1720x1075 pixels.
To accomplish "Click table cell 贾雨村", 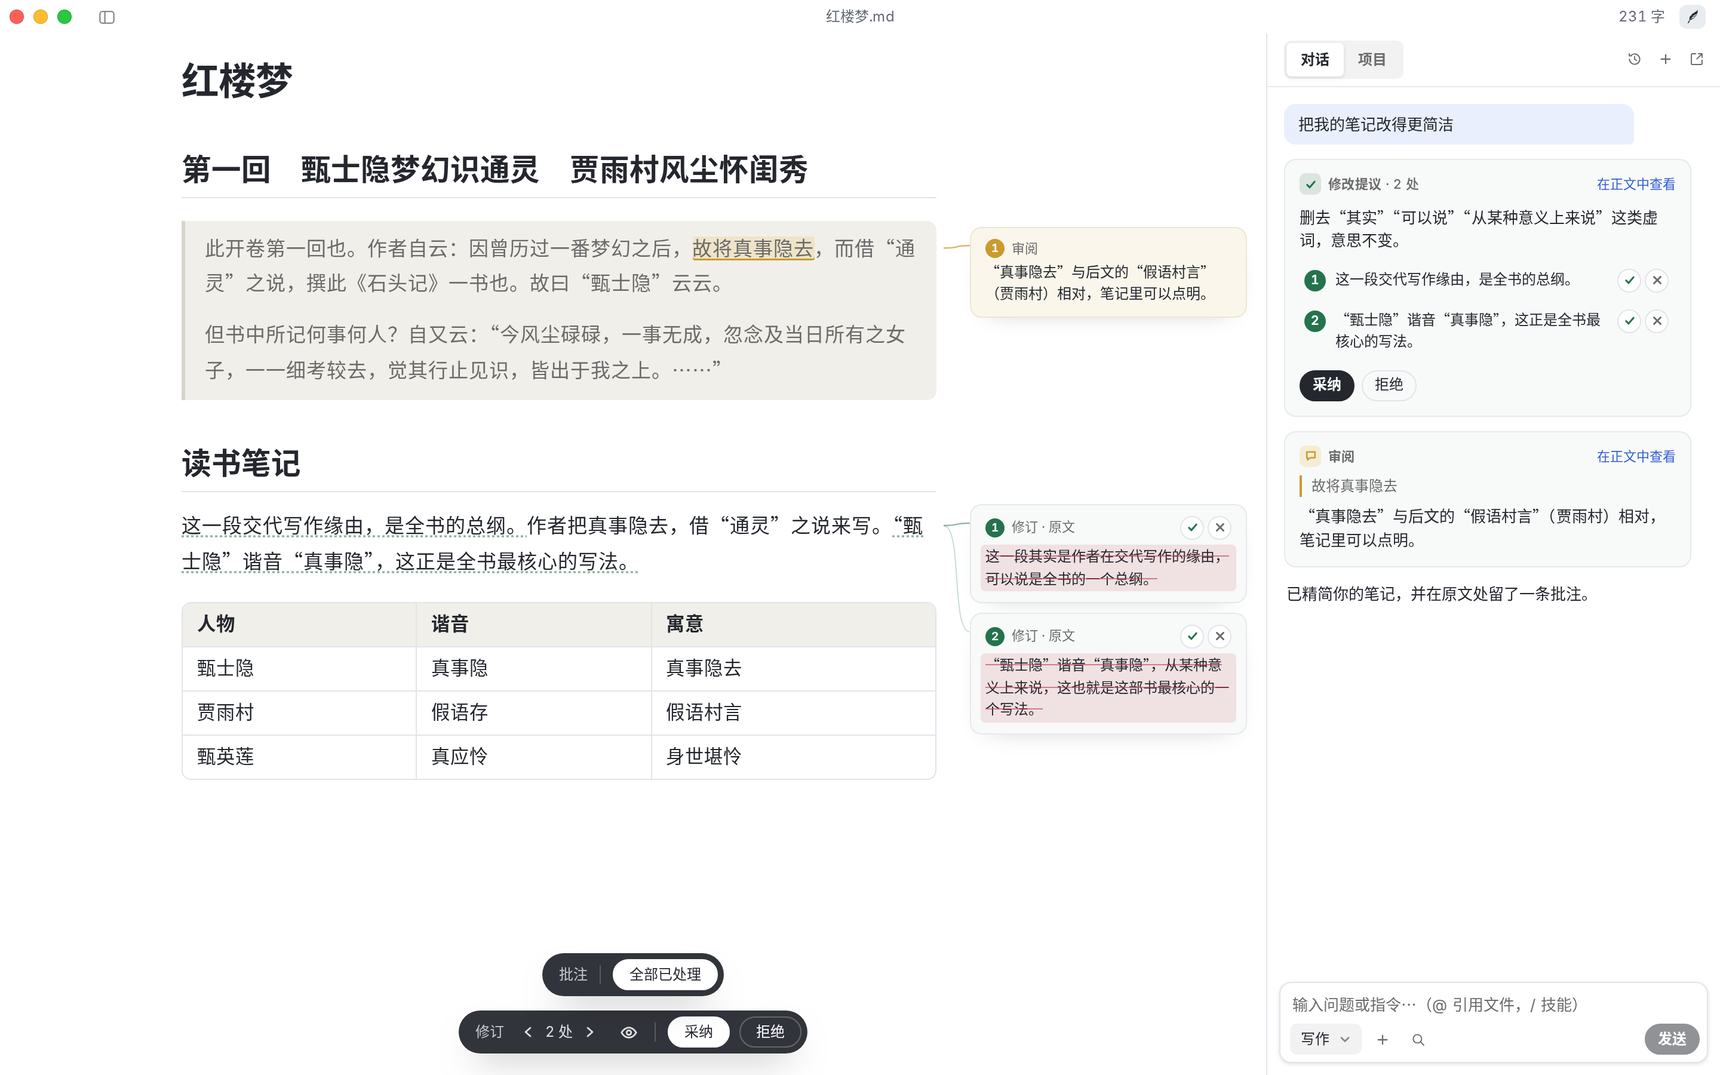I will point(299,713).
